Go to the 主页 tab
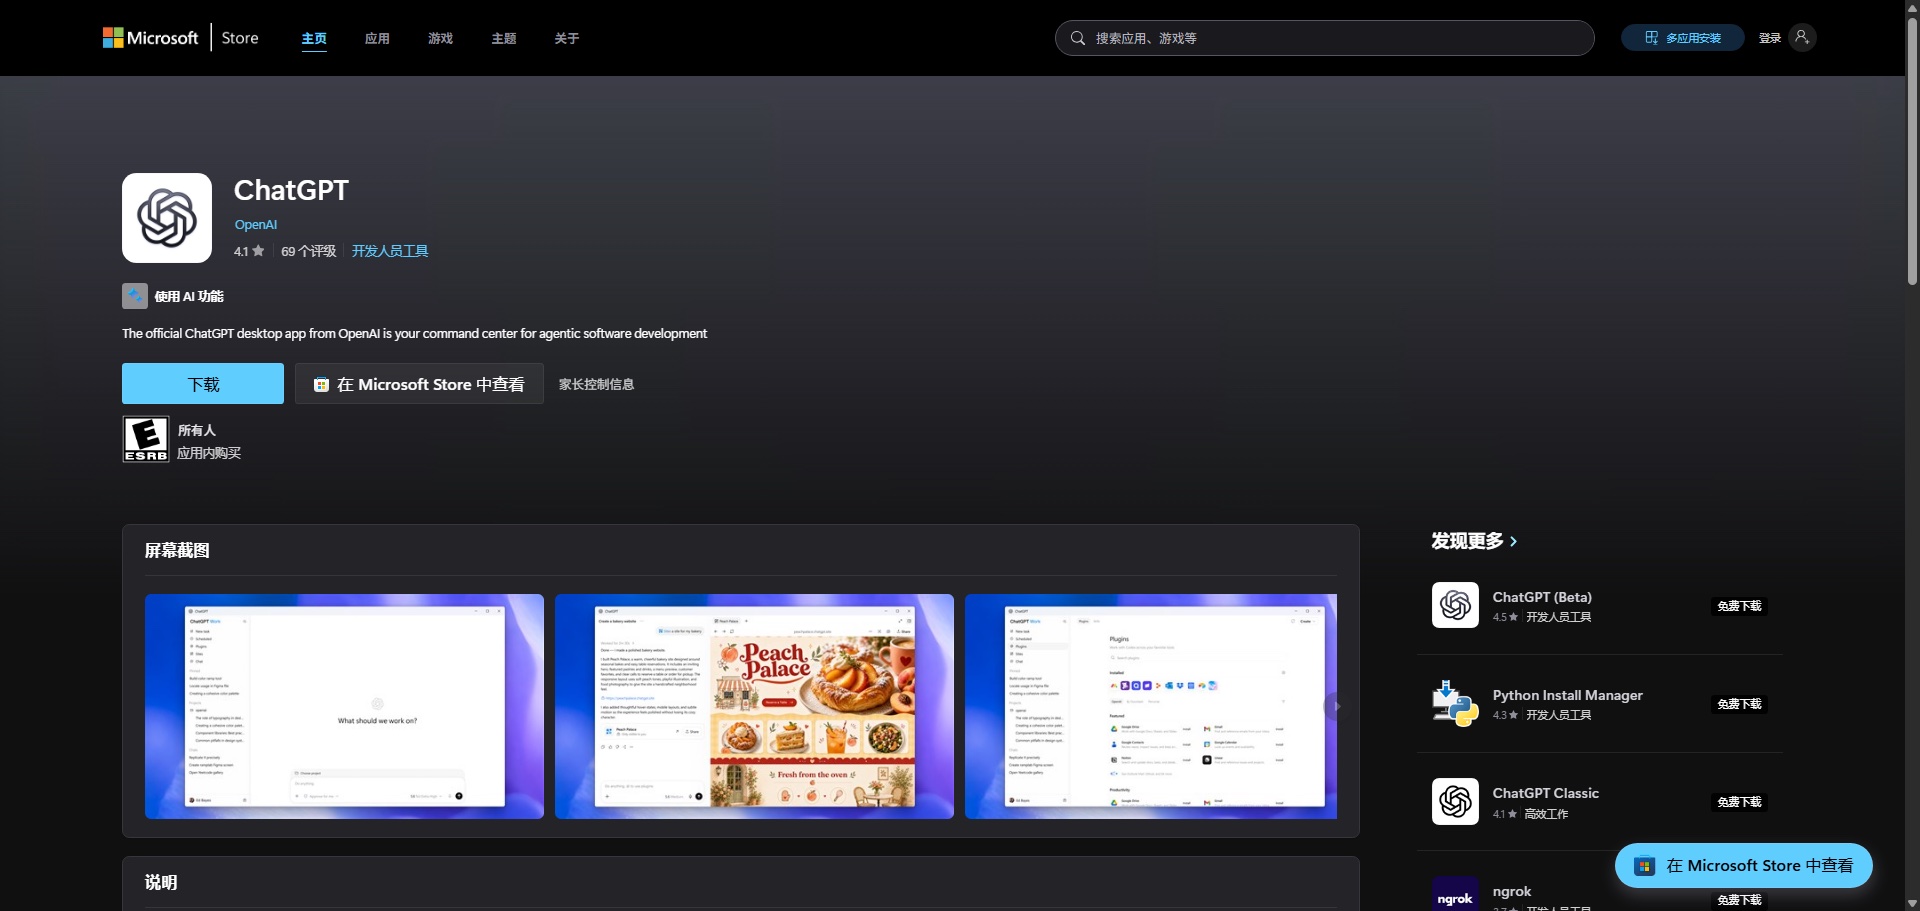 (314, 38)
